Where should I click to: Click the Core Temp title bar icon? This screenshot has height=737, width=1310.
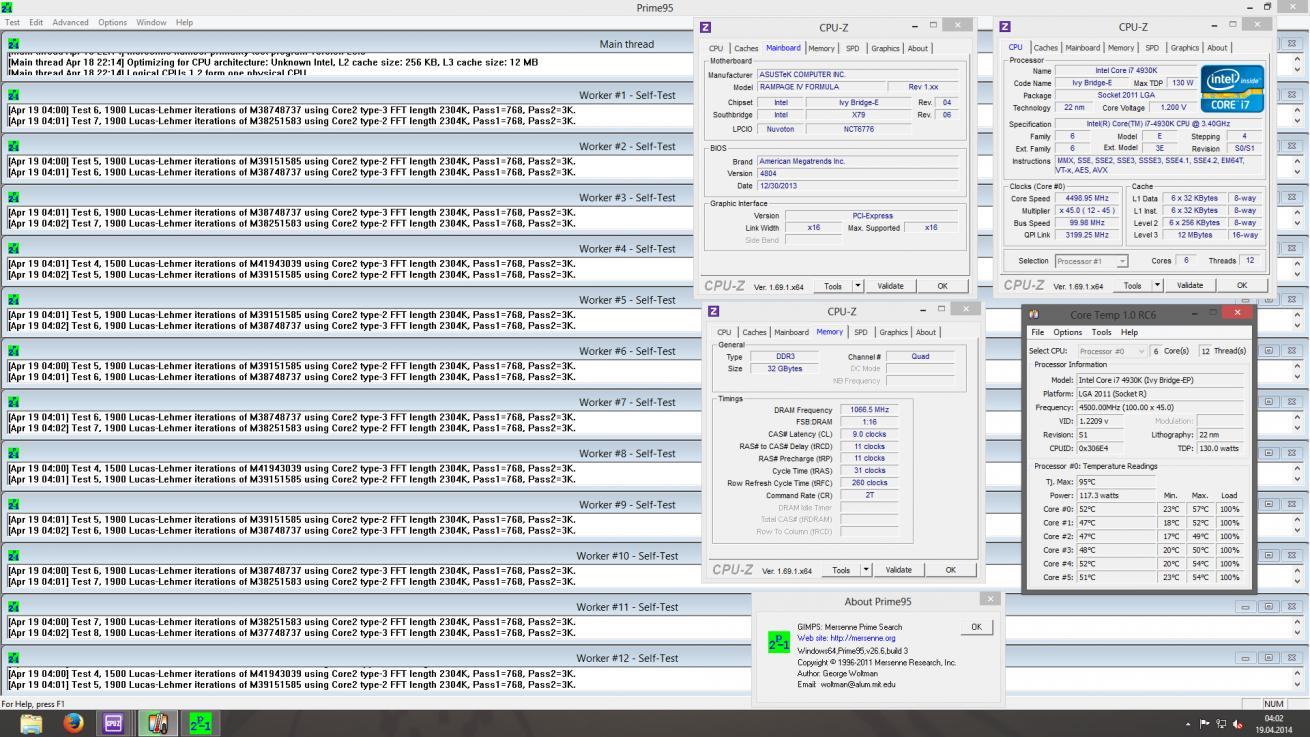pos(1034,313)
